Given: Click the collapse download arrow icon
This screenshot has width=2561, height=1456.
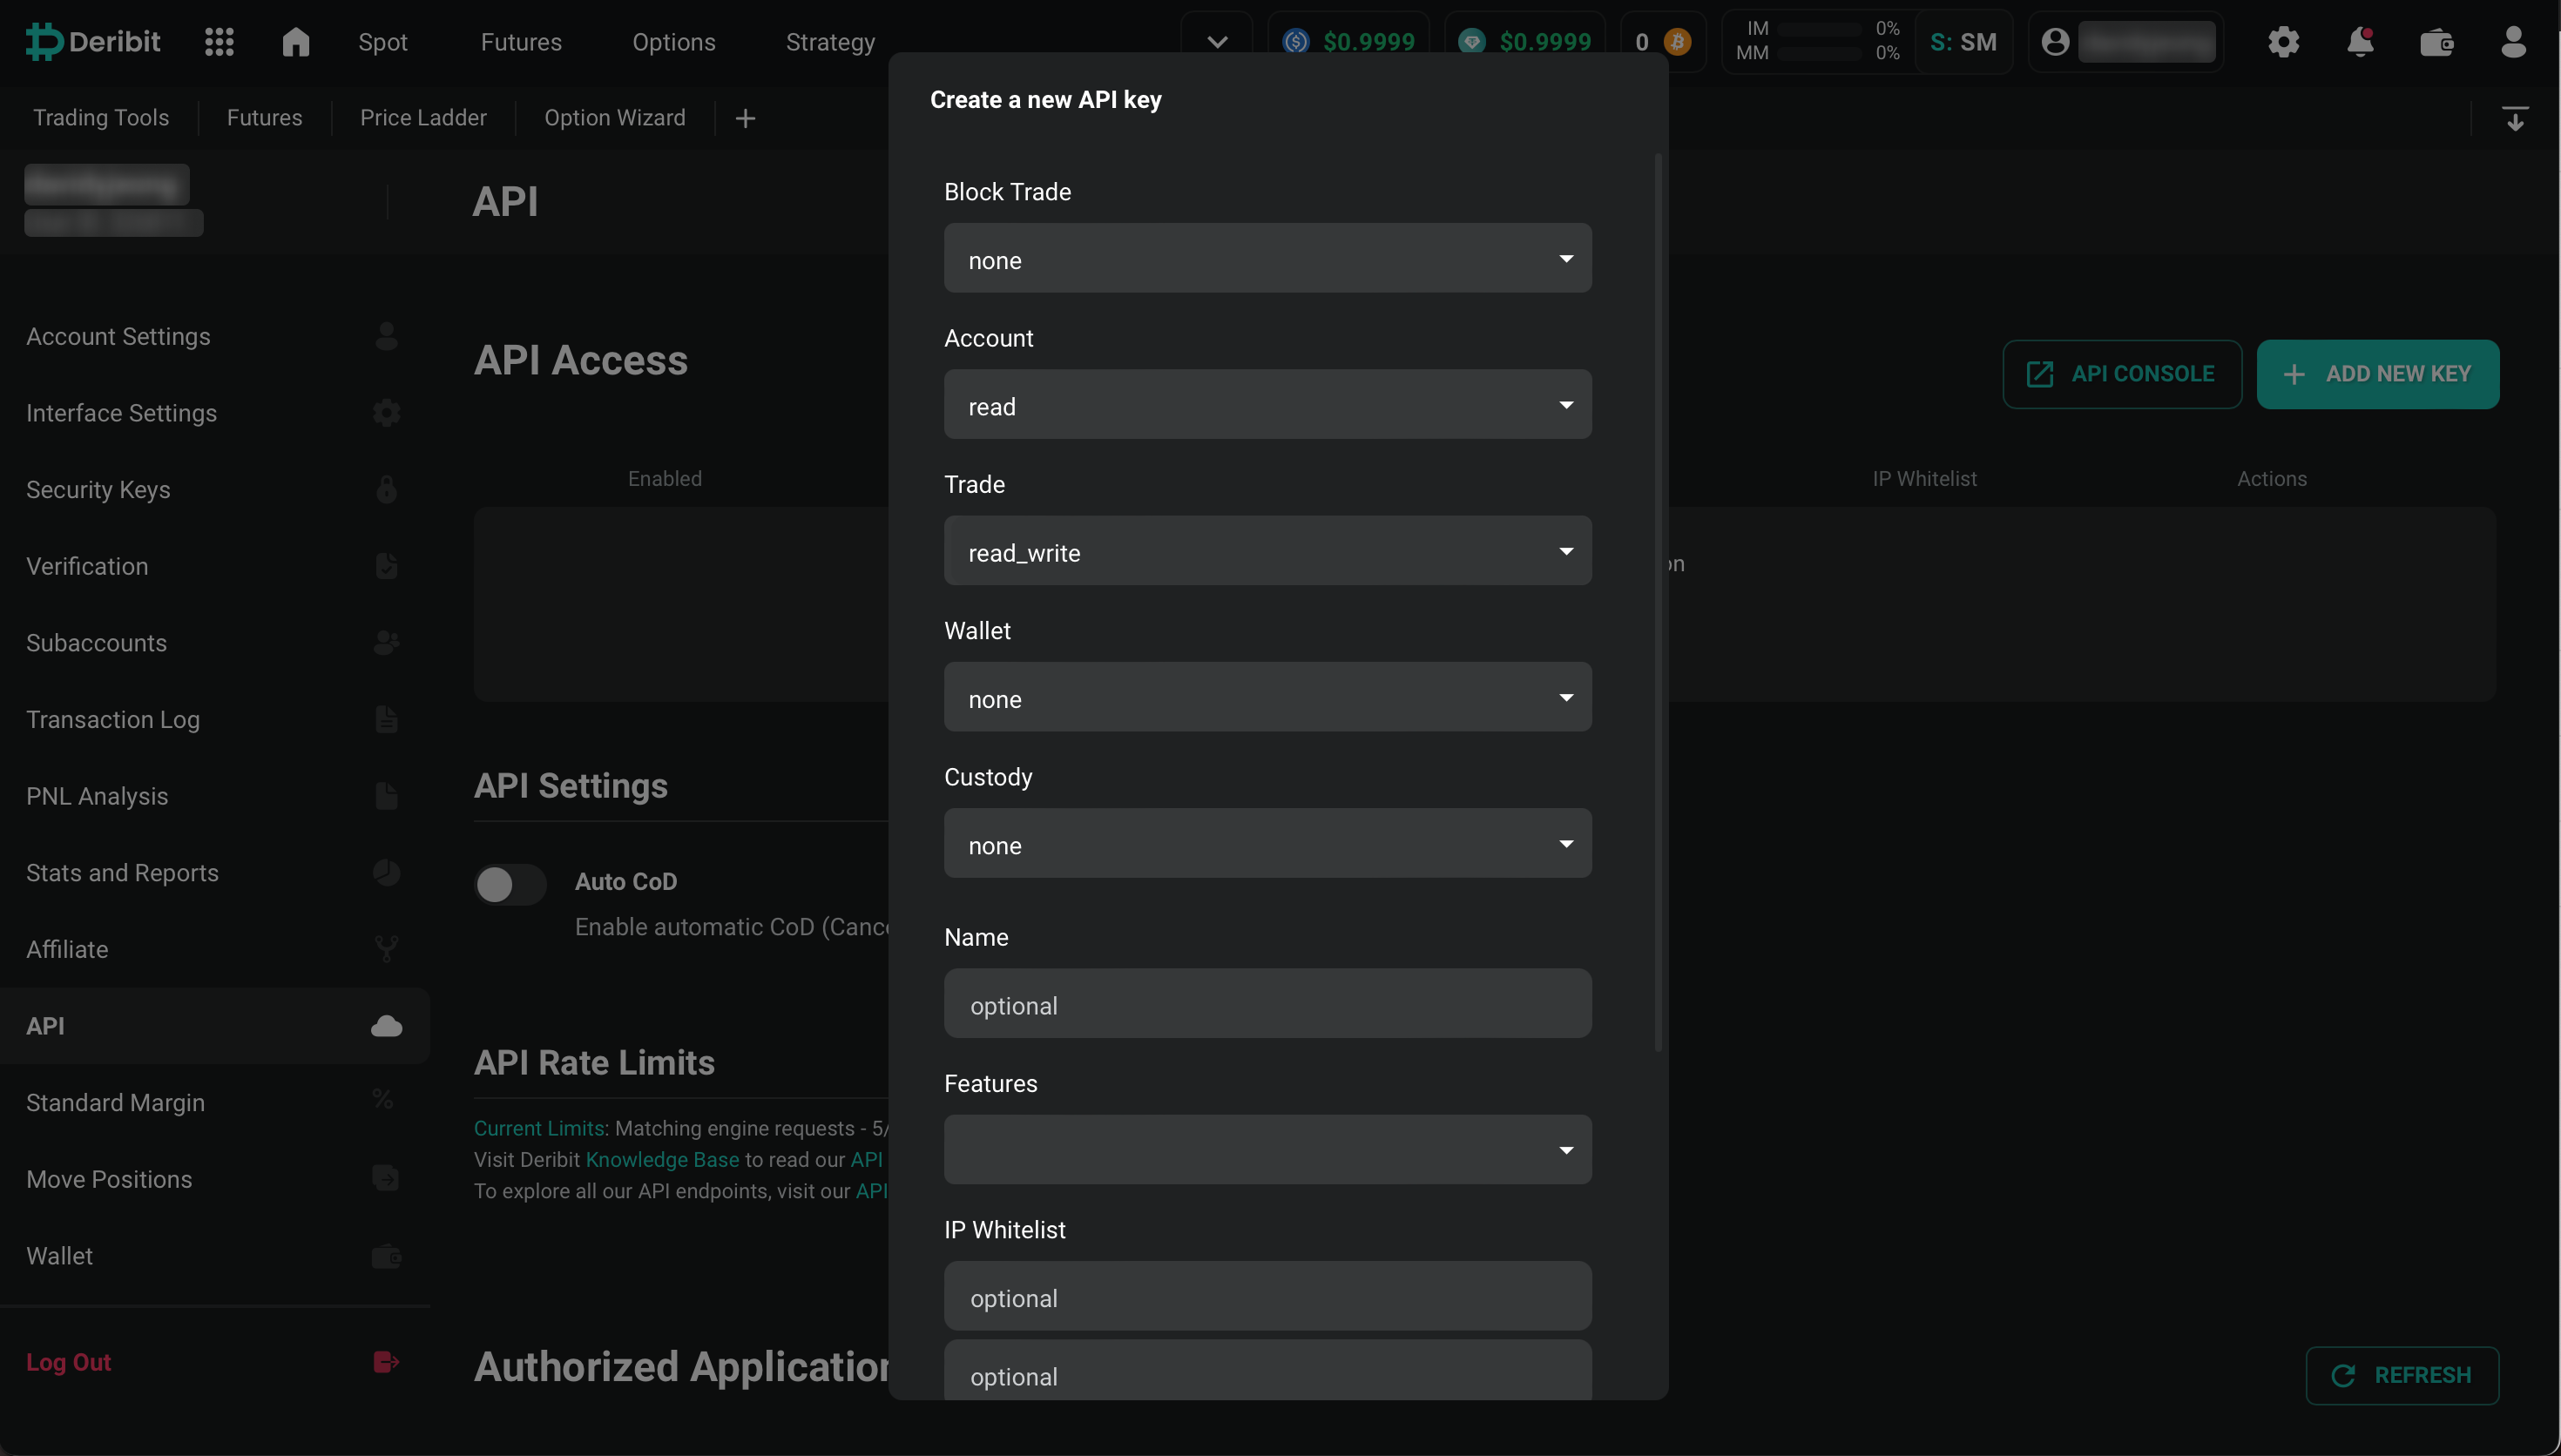Looking at the screenshot, I should tap(2514, 118).
